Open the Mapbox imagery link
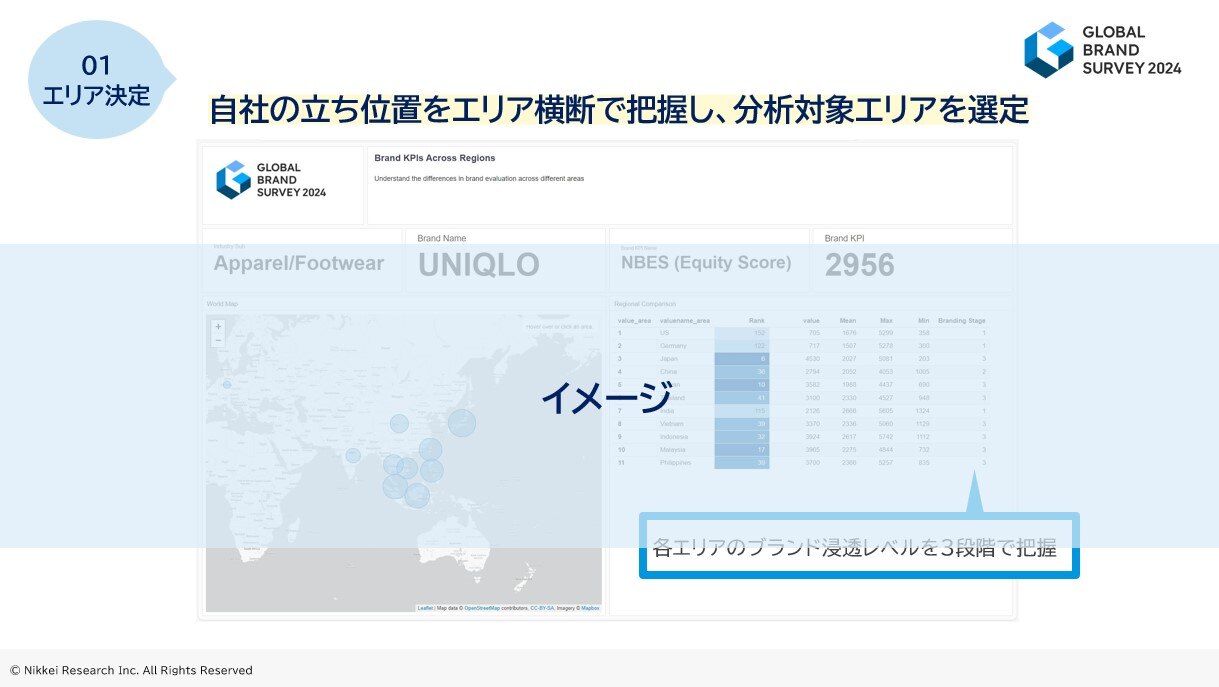The image size is (1219, 687). pyautogui.click(x=590, y=608)
